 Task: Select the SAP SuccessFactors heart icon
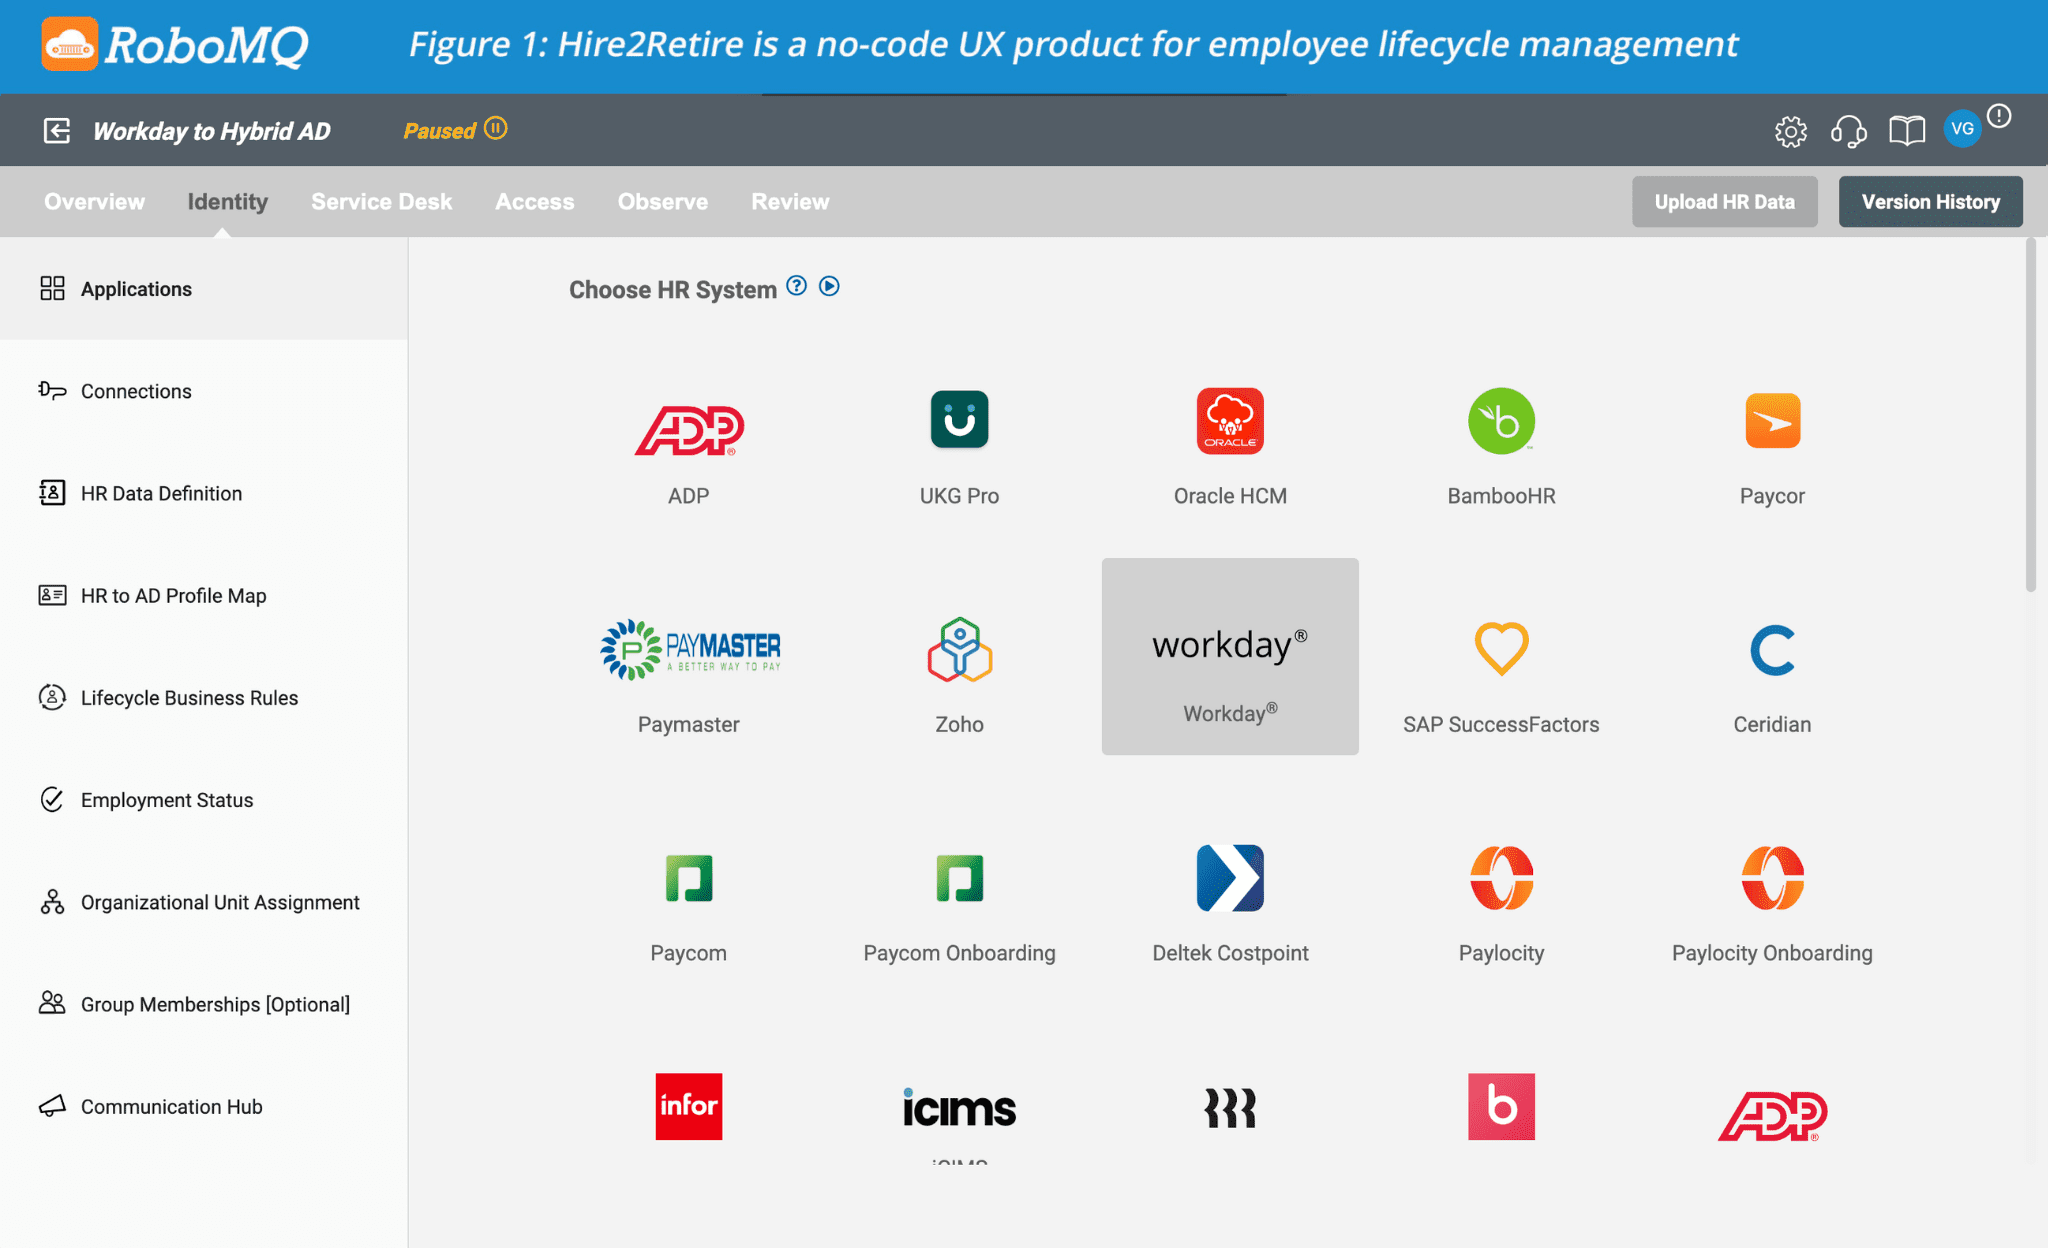(1501, 649)
